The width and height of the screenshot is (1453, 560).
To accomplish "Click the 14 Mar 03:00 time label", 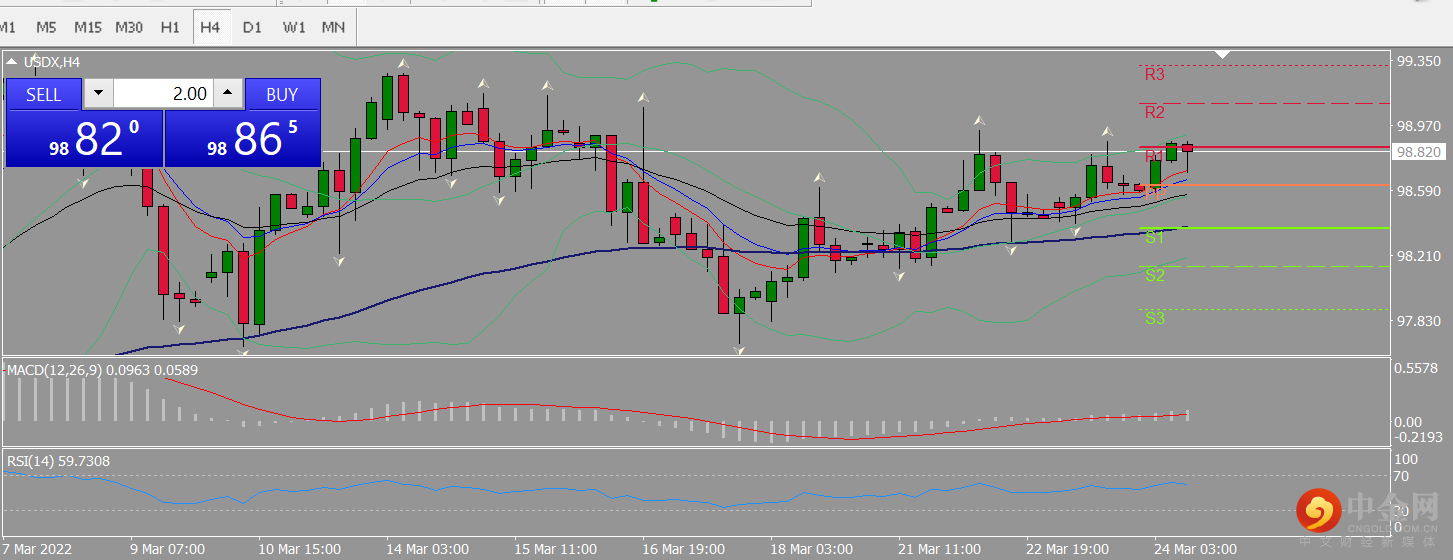I will pos(428,549).
